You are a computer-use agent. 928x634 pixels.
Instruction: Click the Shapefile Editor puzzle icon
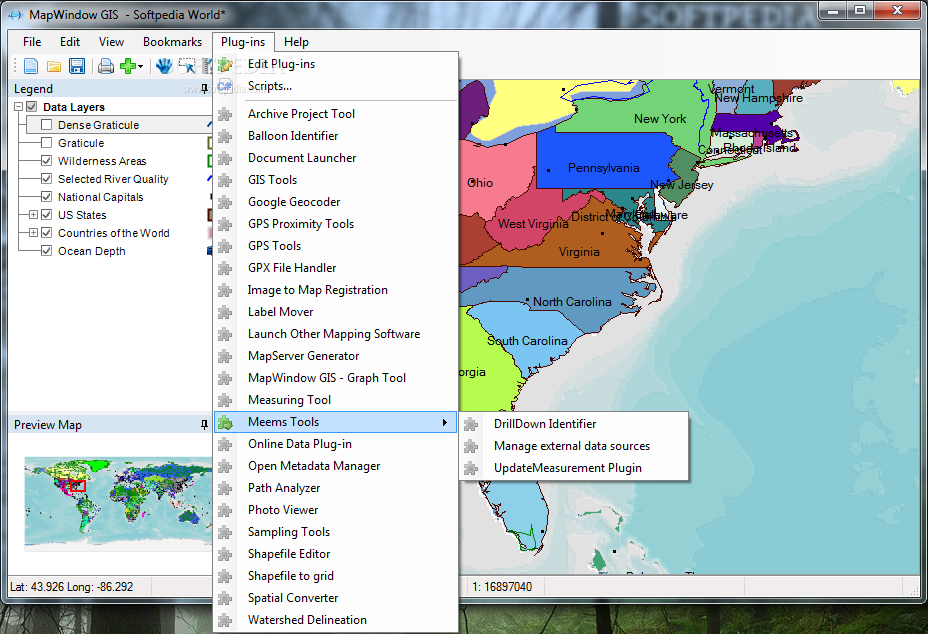225,554
